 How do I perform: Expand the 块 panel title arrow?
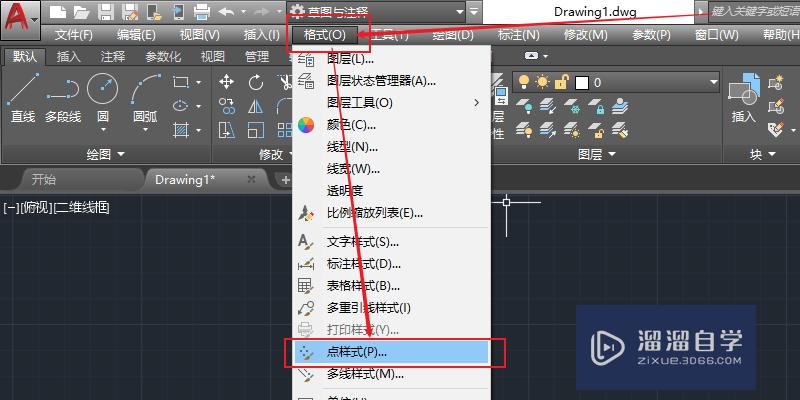771,154
